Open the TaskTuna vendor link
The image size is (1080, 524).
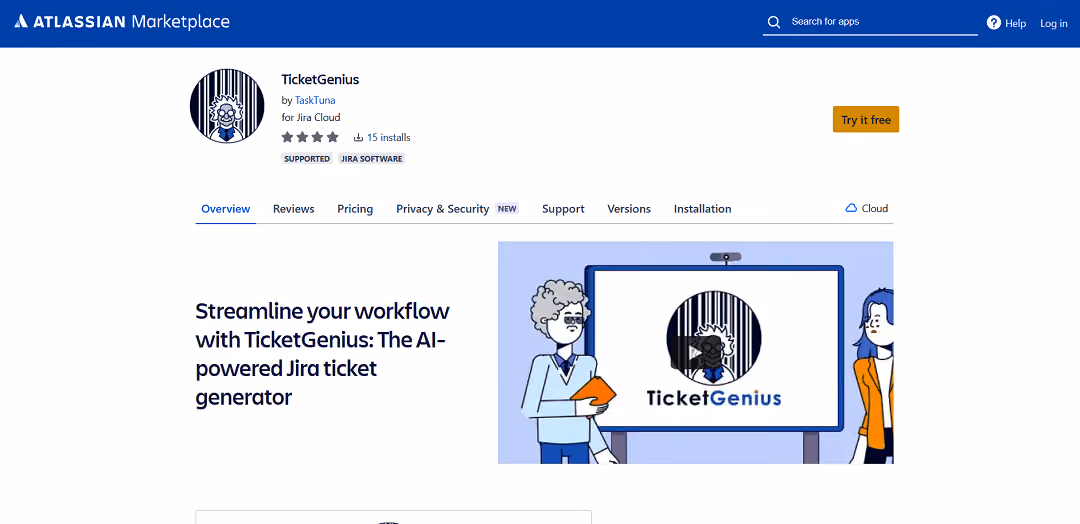click(x=315, y=100)
